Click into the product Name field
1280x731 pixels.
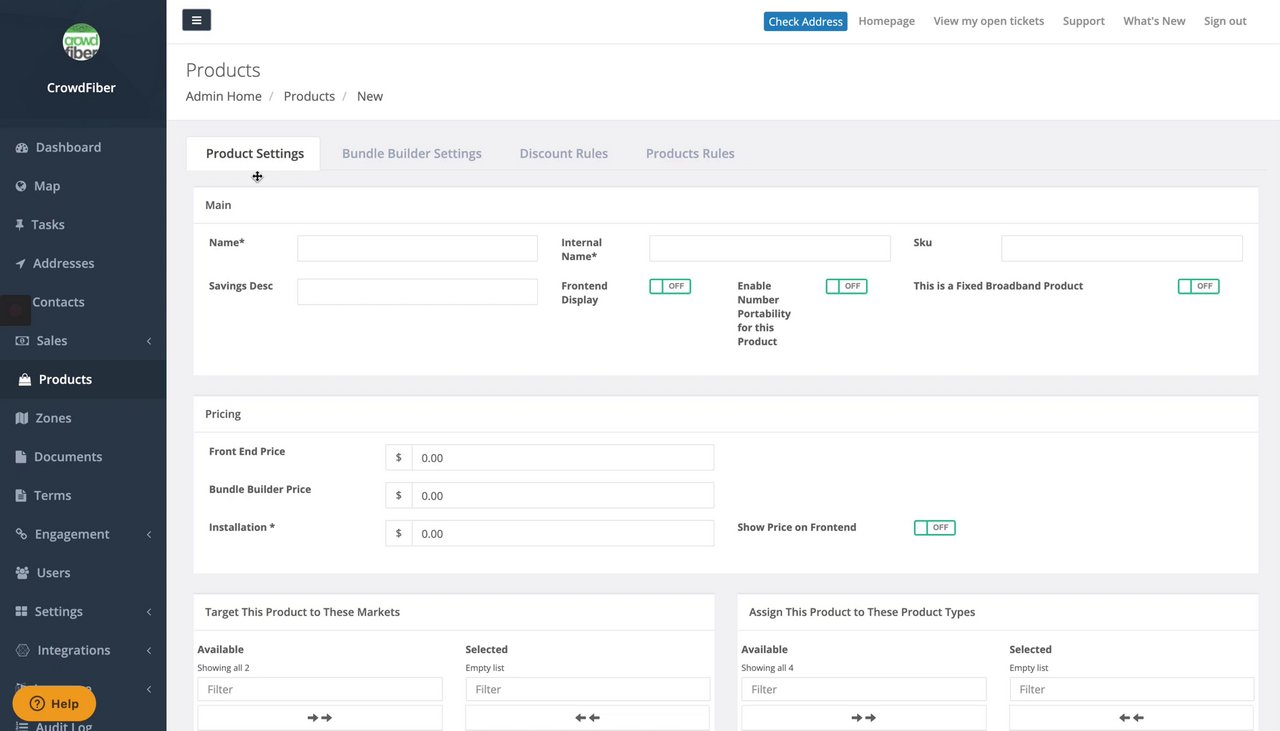pos(417,248)
